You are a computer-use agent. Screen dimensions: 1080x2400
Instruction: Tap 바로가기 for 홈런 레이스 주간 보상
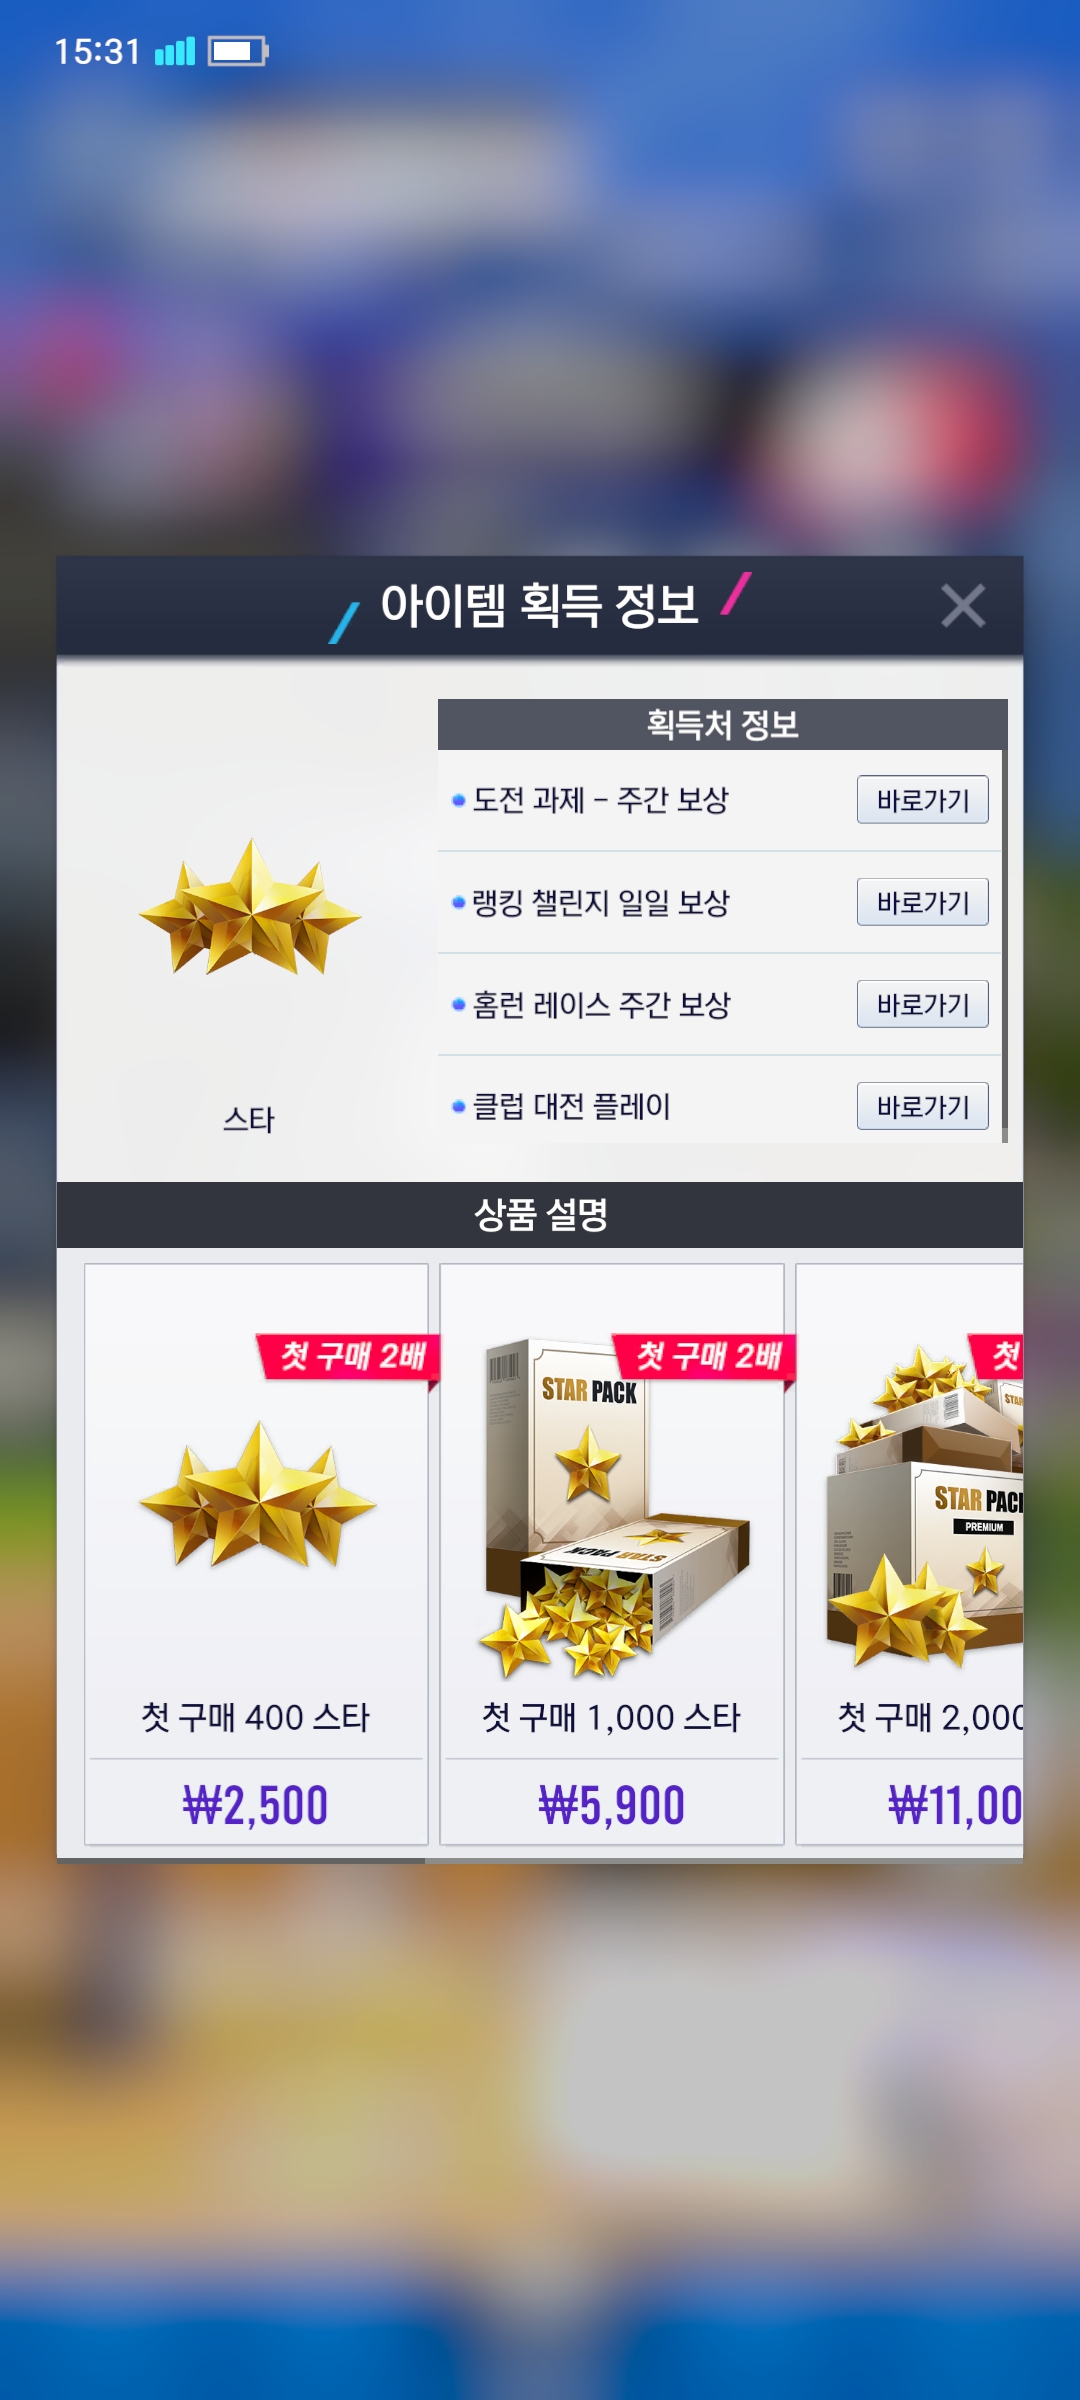(922, 1004)
